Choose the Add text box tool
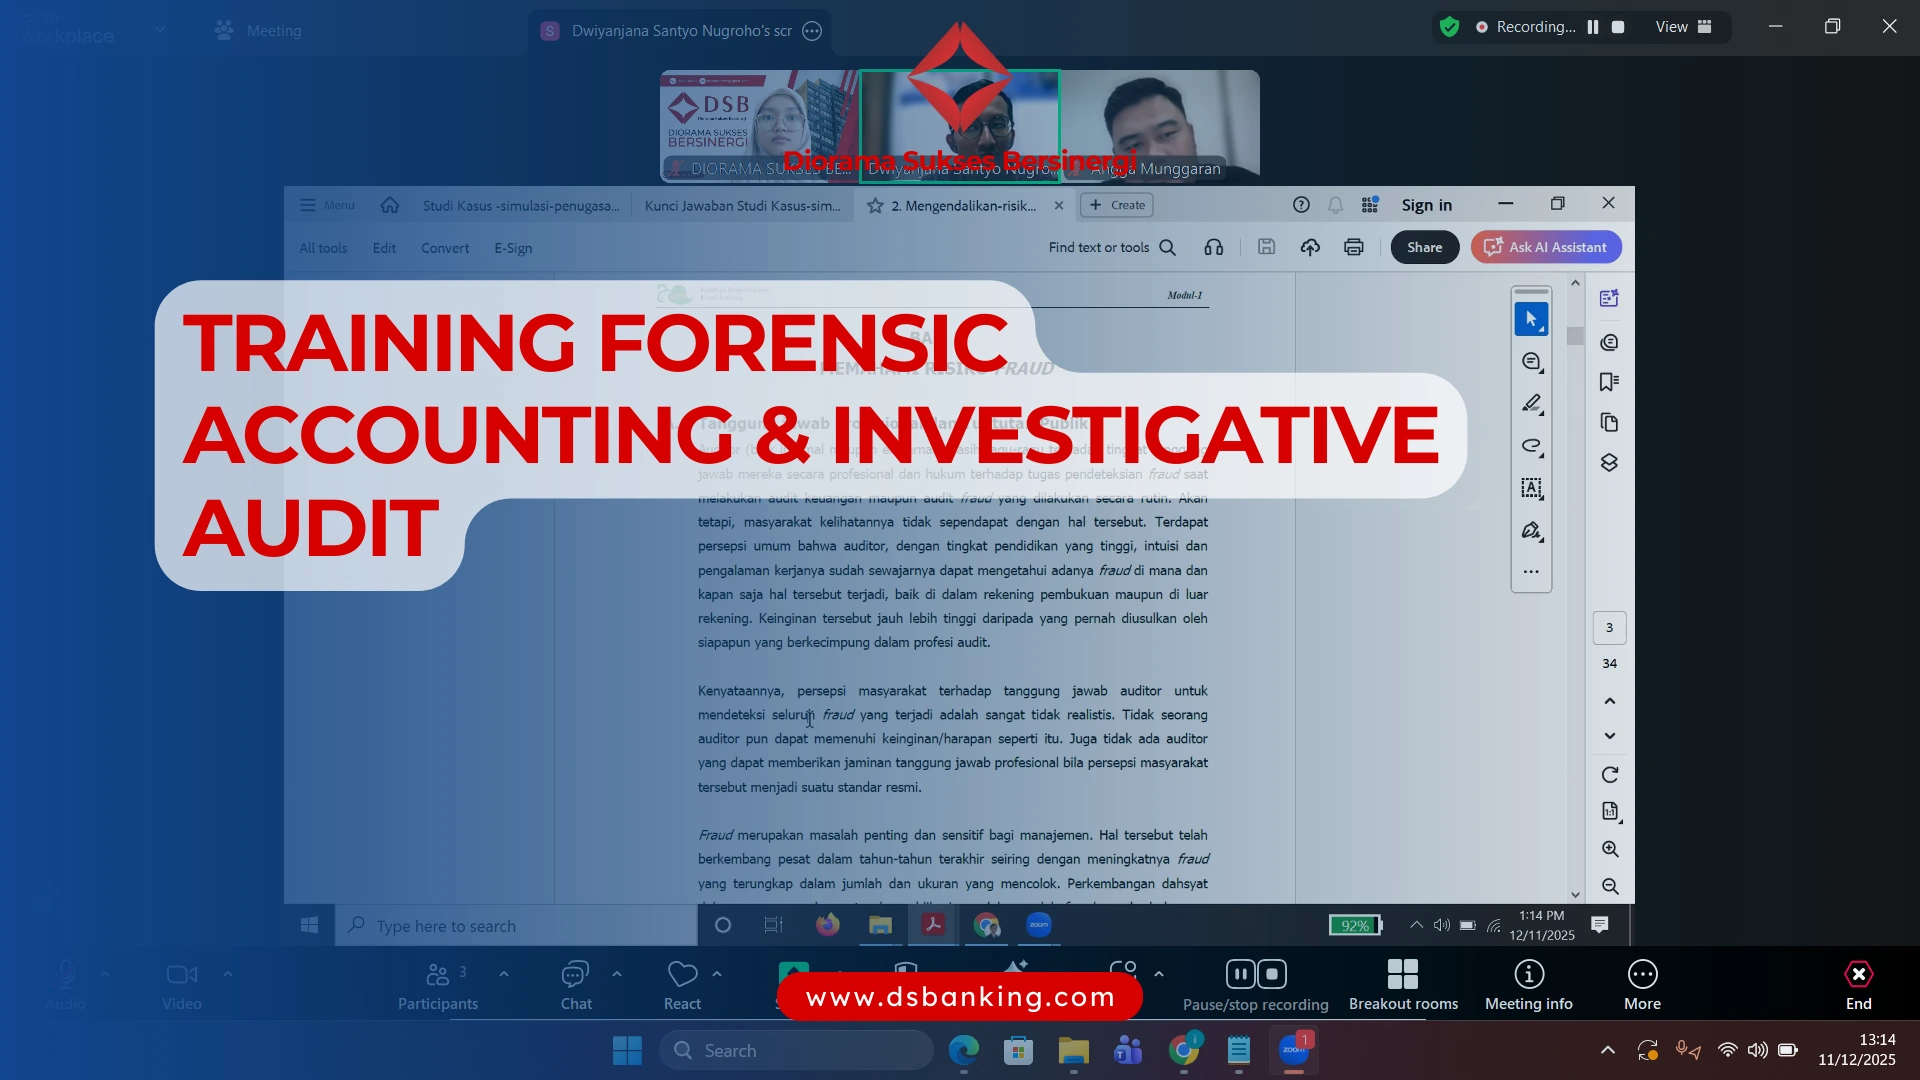The image size is (1920, 1080). [x=1531, y=488]
